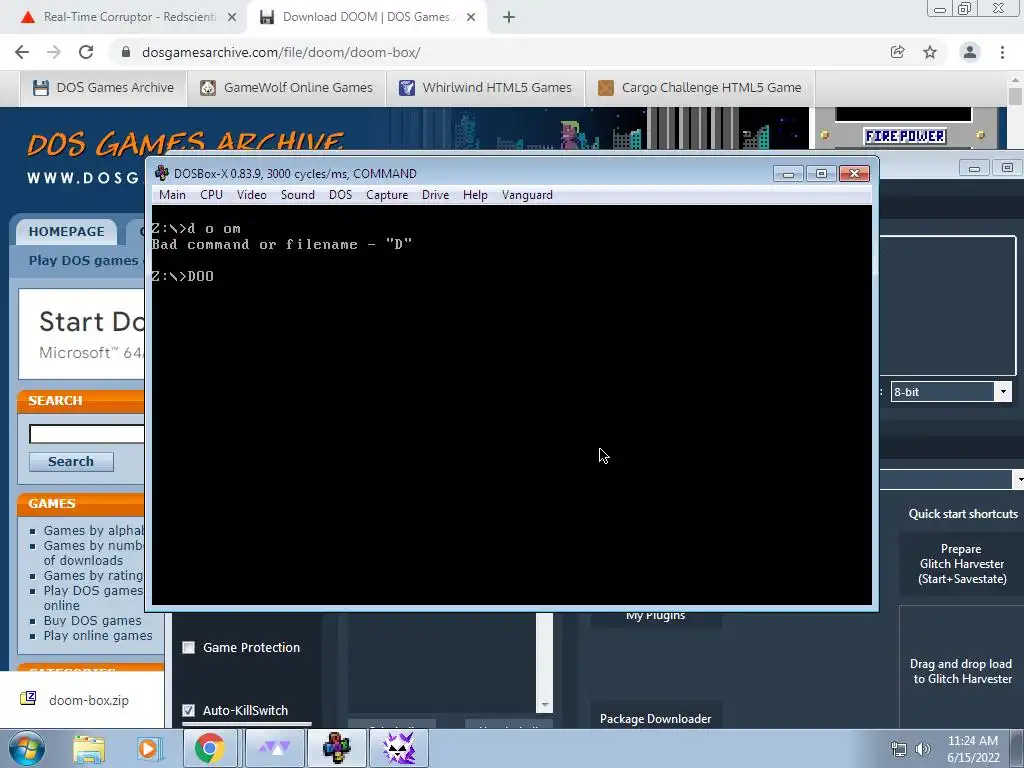Bookmark this page with the star icon
Screen dimensions: 1024x768
(930, 52)
